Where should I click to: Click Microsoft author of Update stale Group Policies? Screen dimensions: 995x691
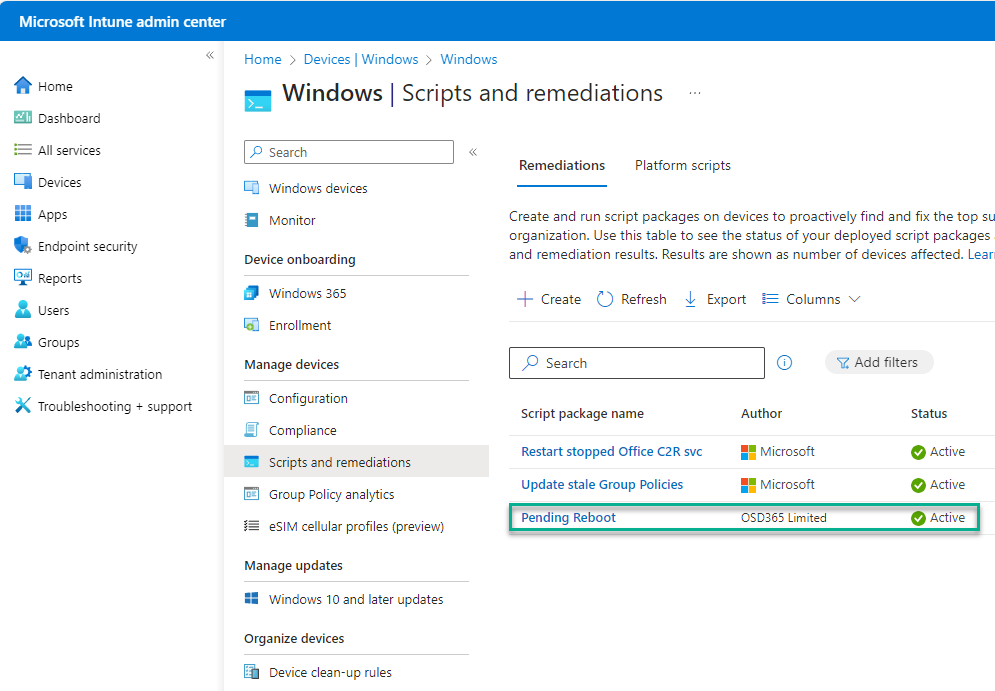click(x=778, y=485)
